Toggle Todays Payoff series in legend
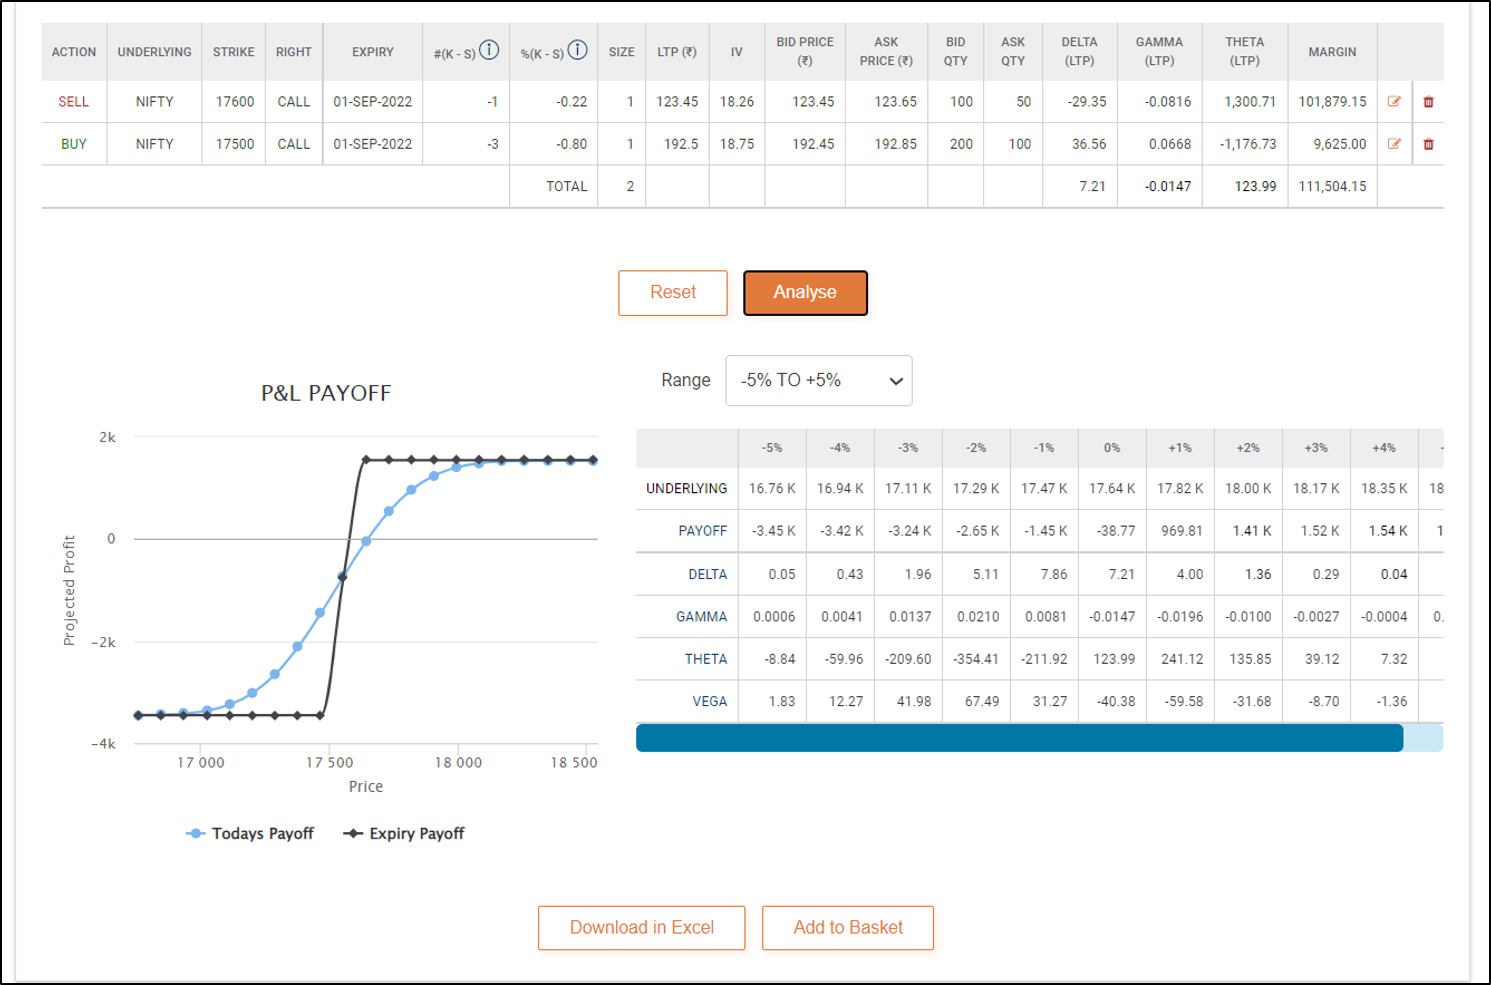 click(251, 833)
